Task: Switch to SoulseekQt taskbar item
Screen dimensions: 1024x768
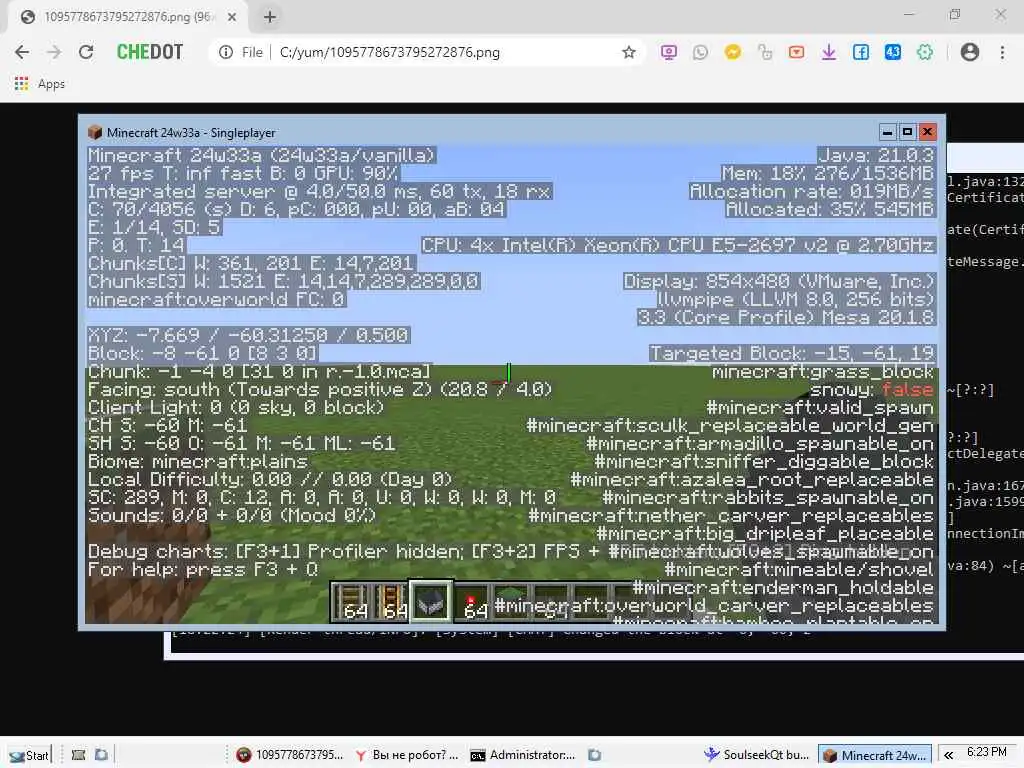Action: 757,755
